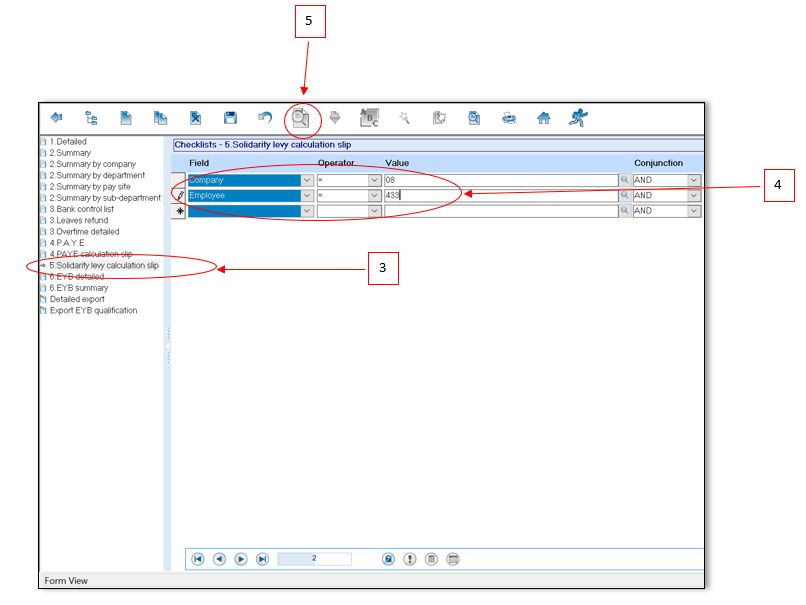Go to the first record
Screen dimensions: 806x605
pos(198,559)
